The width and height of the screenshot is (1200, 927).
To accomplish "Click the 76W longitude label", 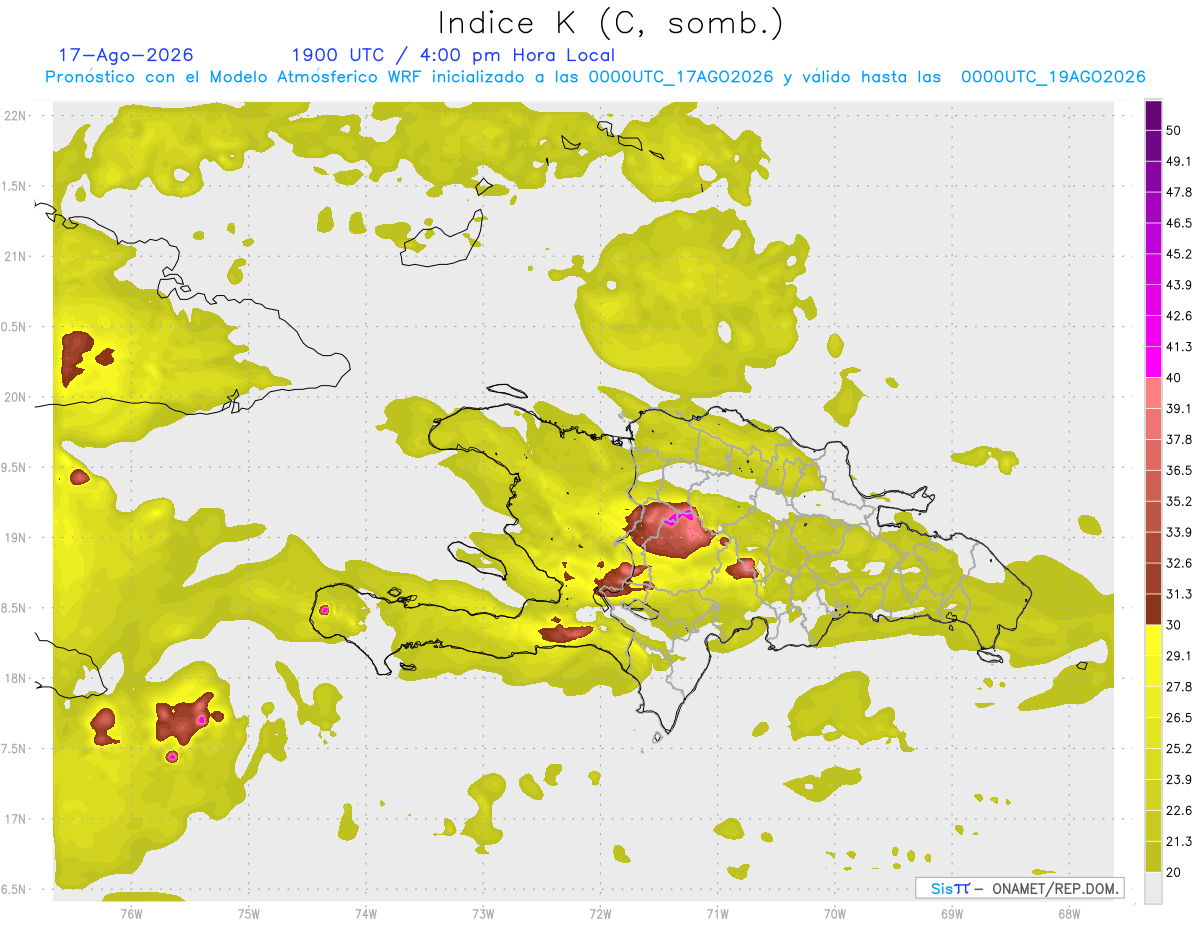I will pyautogui.click(x=131, y=913).
